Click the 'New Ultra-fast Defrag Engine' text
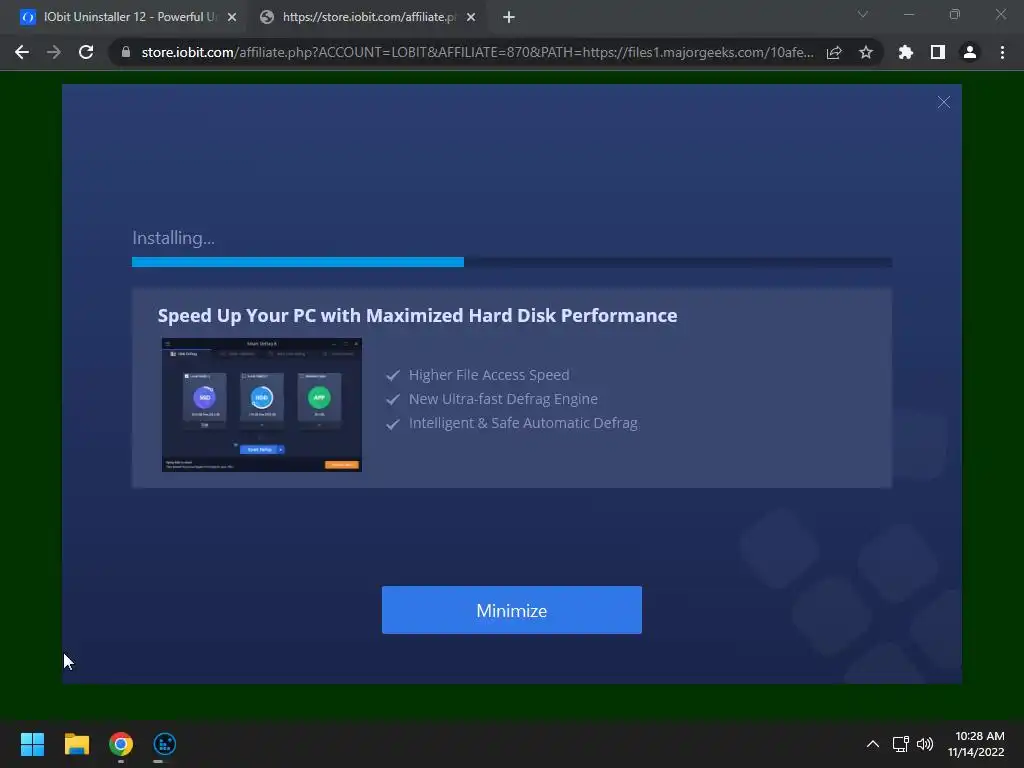The image size is (1024, 768). (x=503, y=399)
